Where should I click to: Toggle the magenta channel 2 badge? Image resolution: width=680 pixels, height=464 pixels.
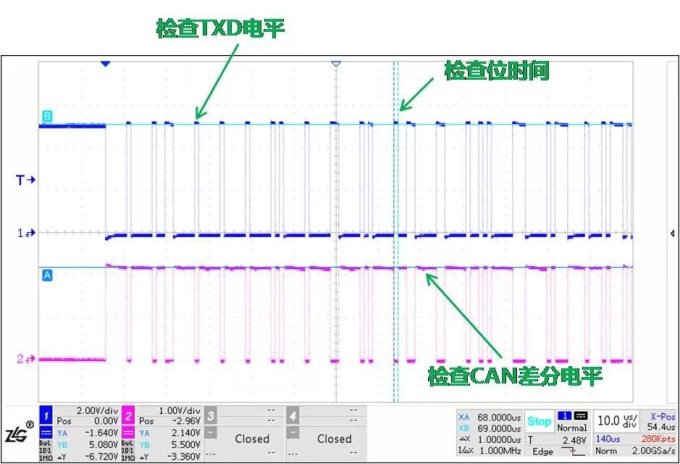pyautogui.click(x=128, y=415)
